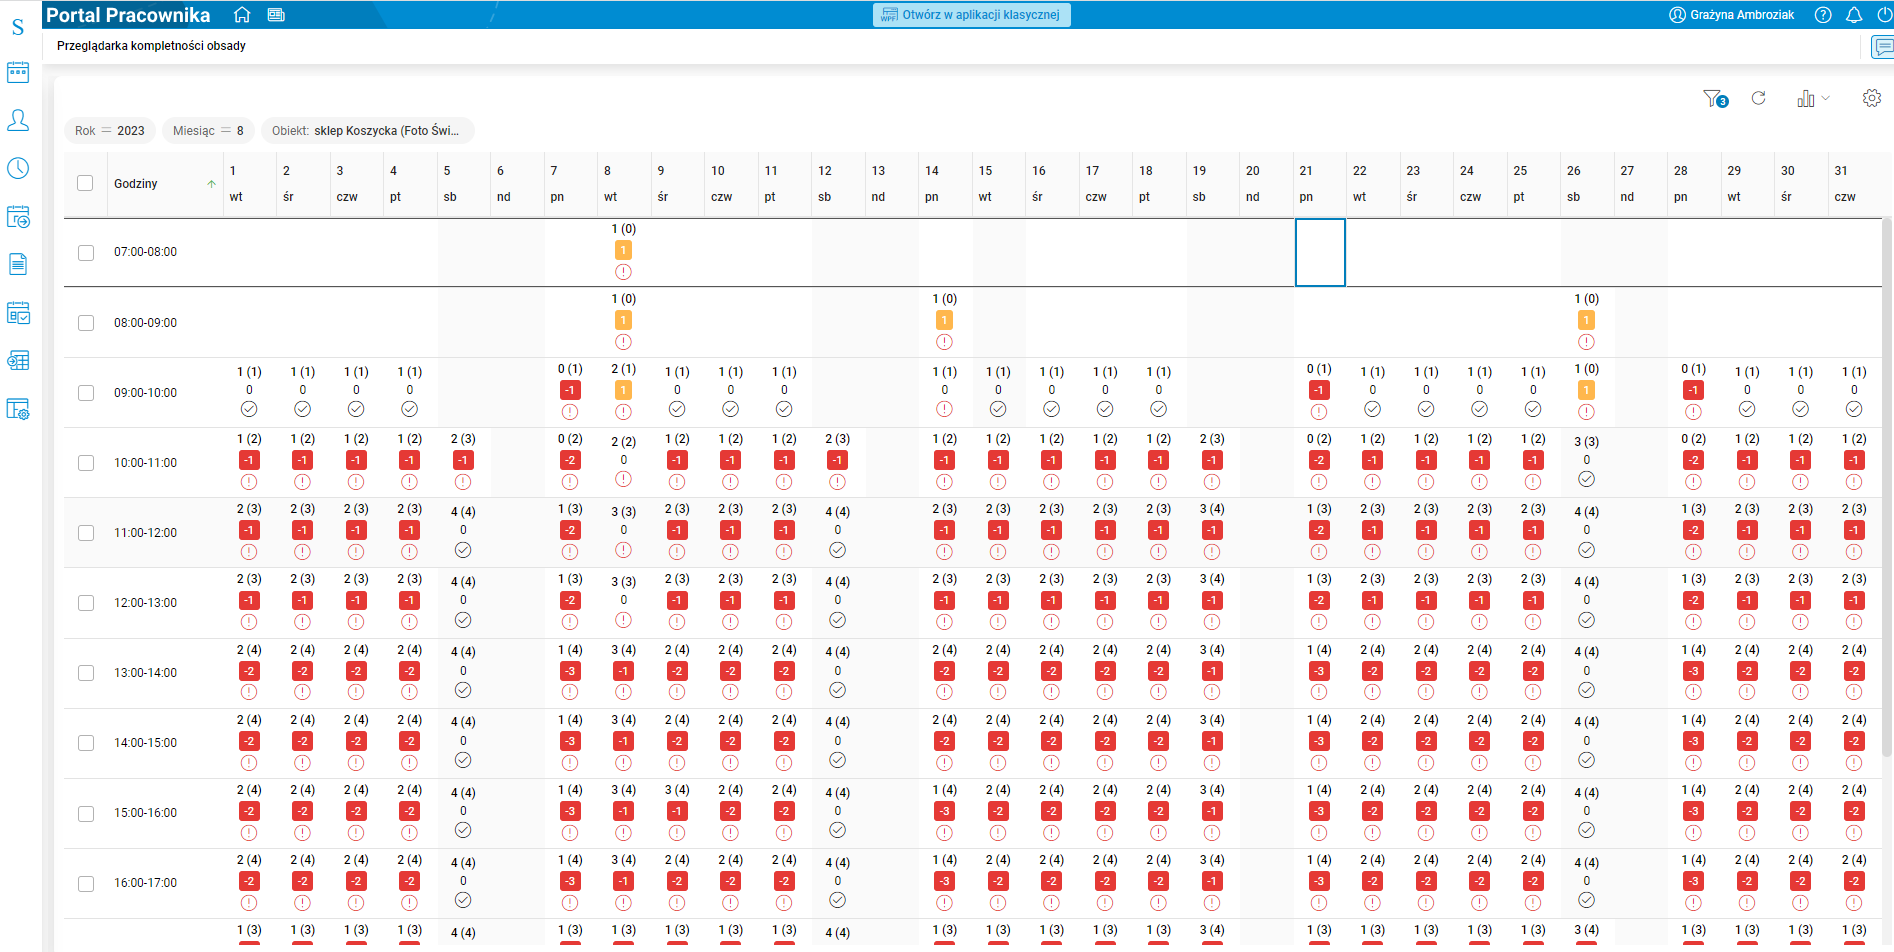Refresh the staffing completeness data
This screenshot has width=1894, height=952.
click(x=1758, y=98)
